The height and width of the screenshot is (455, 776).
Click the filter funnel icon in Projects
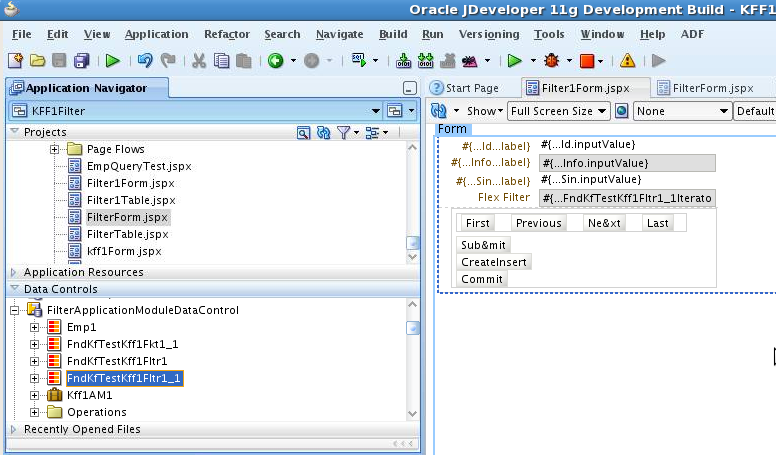343,133
